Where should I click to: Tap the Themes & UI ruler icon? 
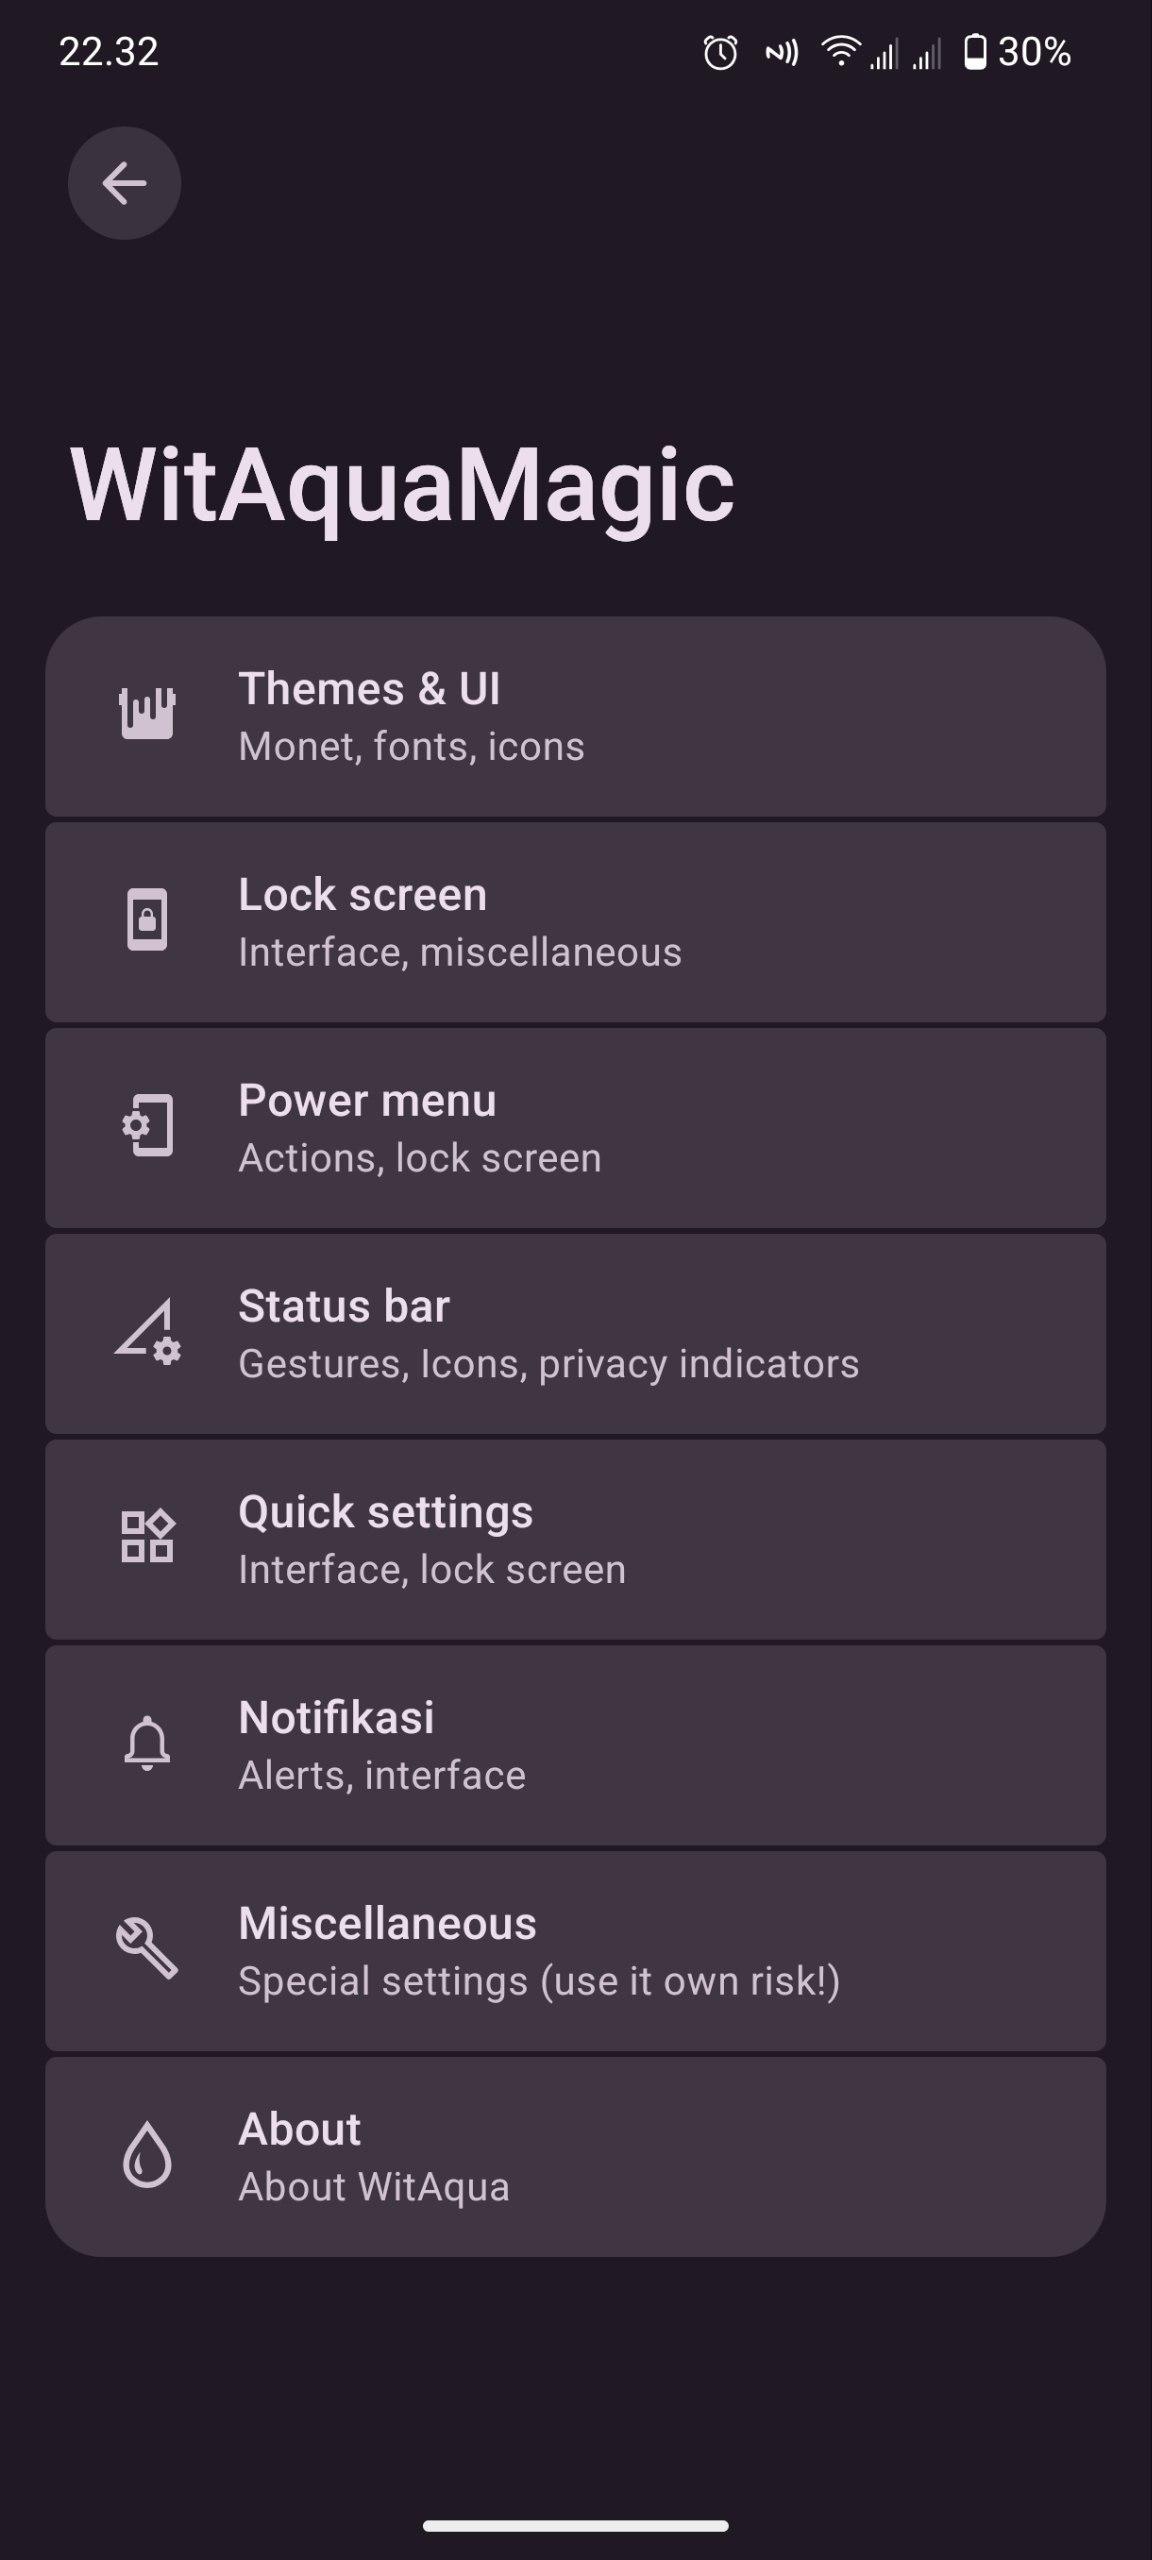(x=147, y=714)
